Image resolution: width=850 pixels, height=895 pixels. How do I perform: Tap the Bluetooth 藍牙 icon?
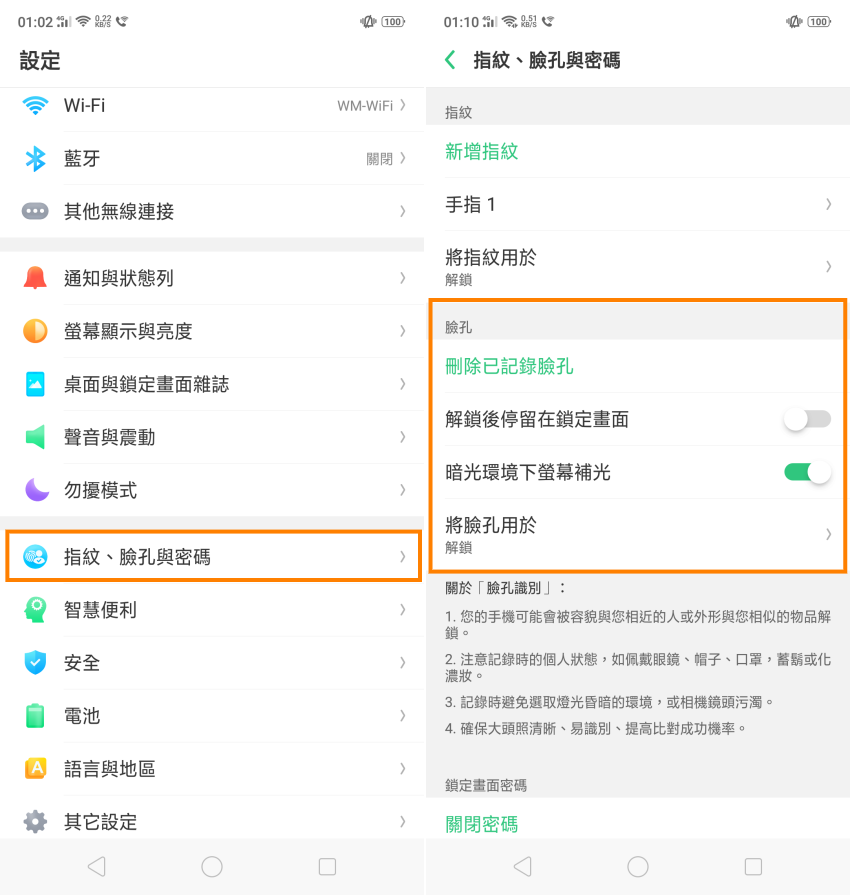[36, 158]
